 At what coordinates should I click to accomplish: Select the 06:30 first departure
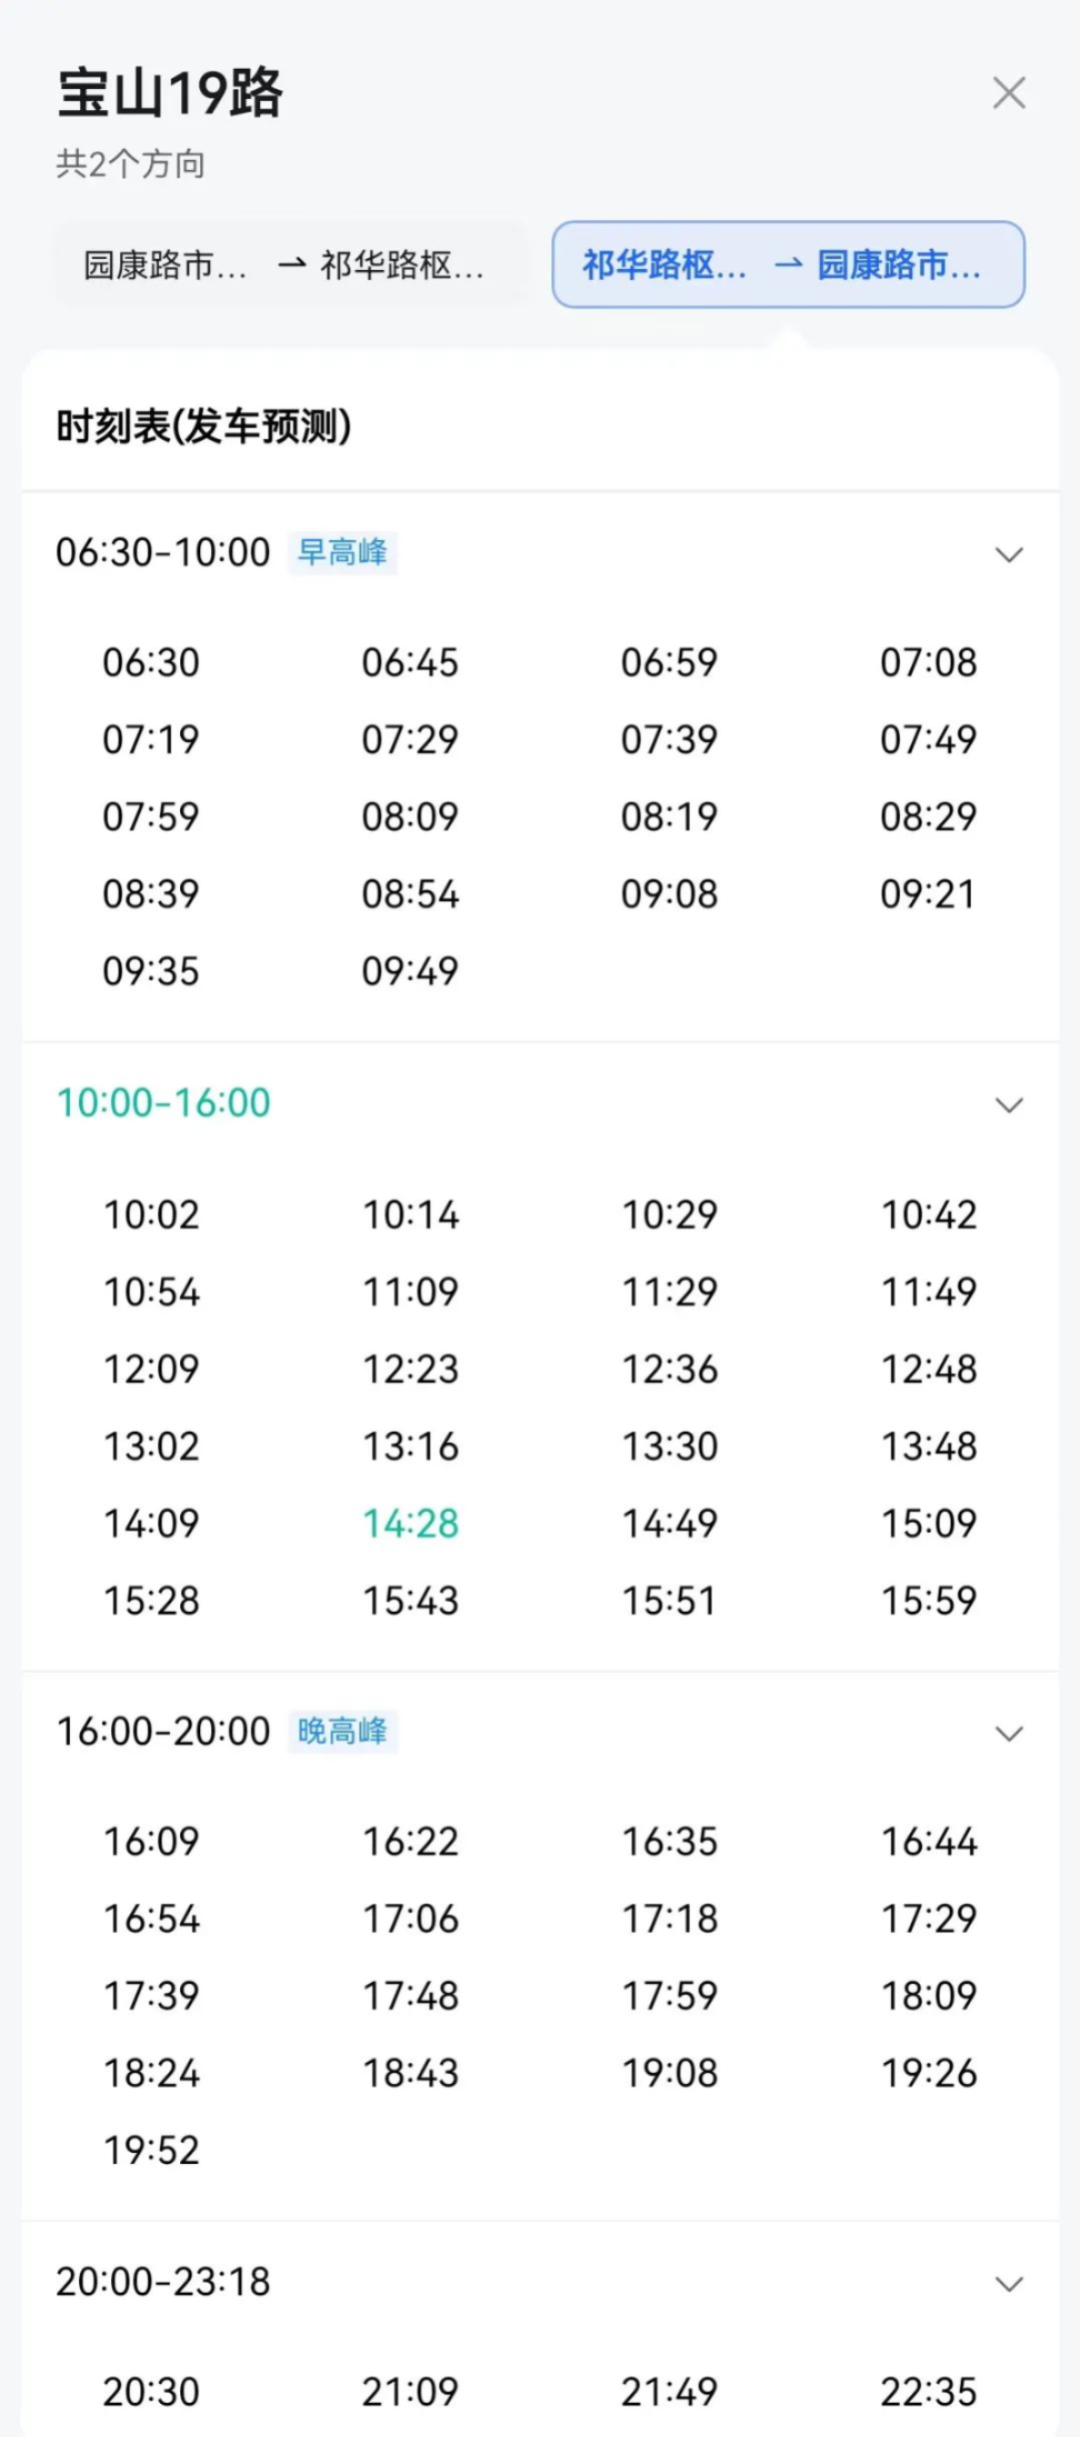click(x=151, y=662)
